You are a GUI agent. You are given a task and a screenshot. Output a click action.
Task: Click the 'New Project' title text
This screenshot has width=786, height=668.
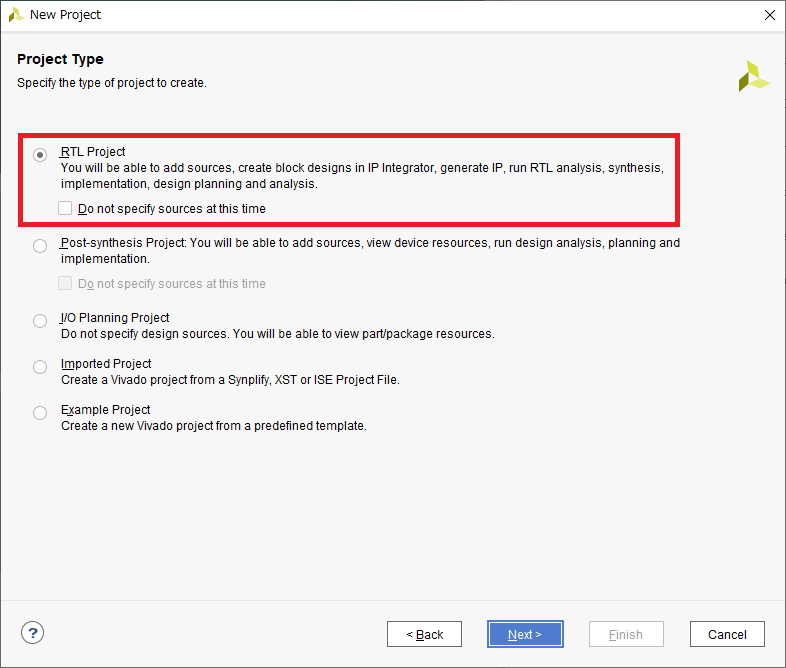65,15
